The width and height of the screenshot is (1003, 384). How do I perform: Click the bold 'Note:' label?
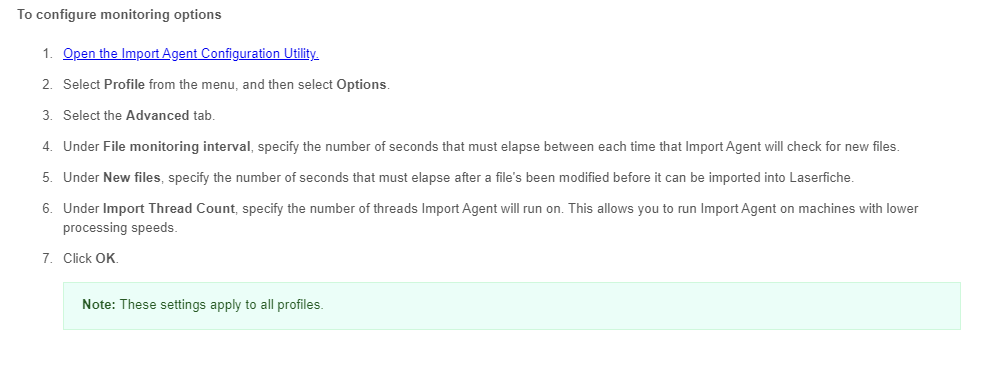[99, 305]
